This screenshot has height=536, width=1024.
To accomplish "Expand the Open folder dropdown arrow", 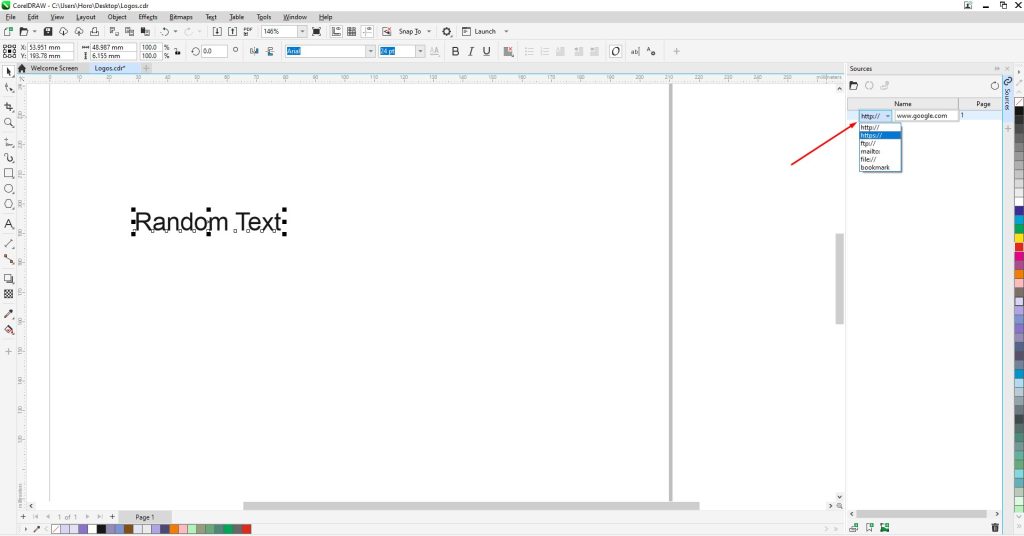I will [34, 31].
